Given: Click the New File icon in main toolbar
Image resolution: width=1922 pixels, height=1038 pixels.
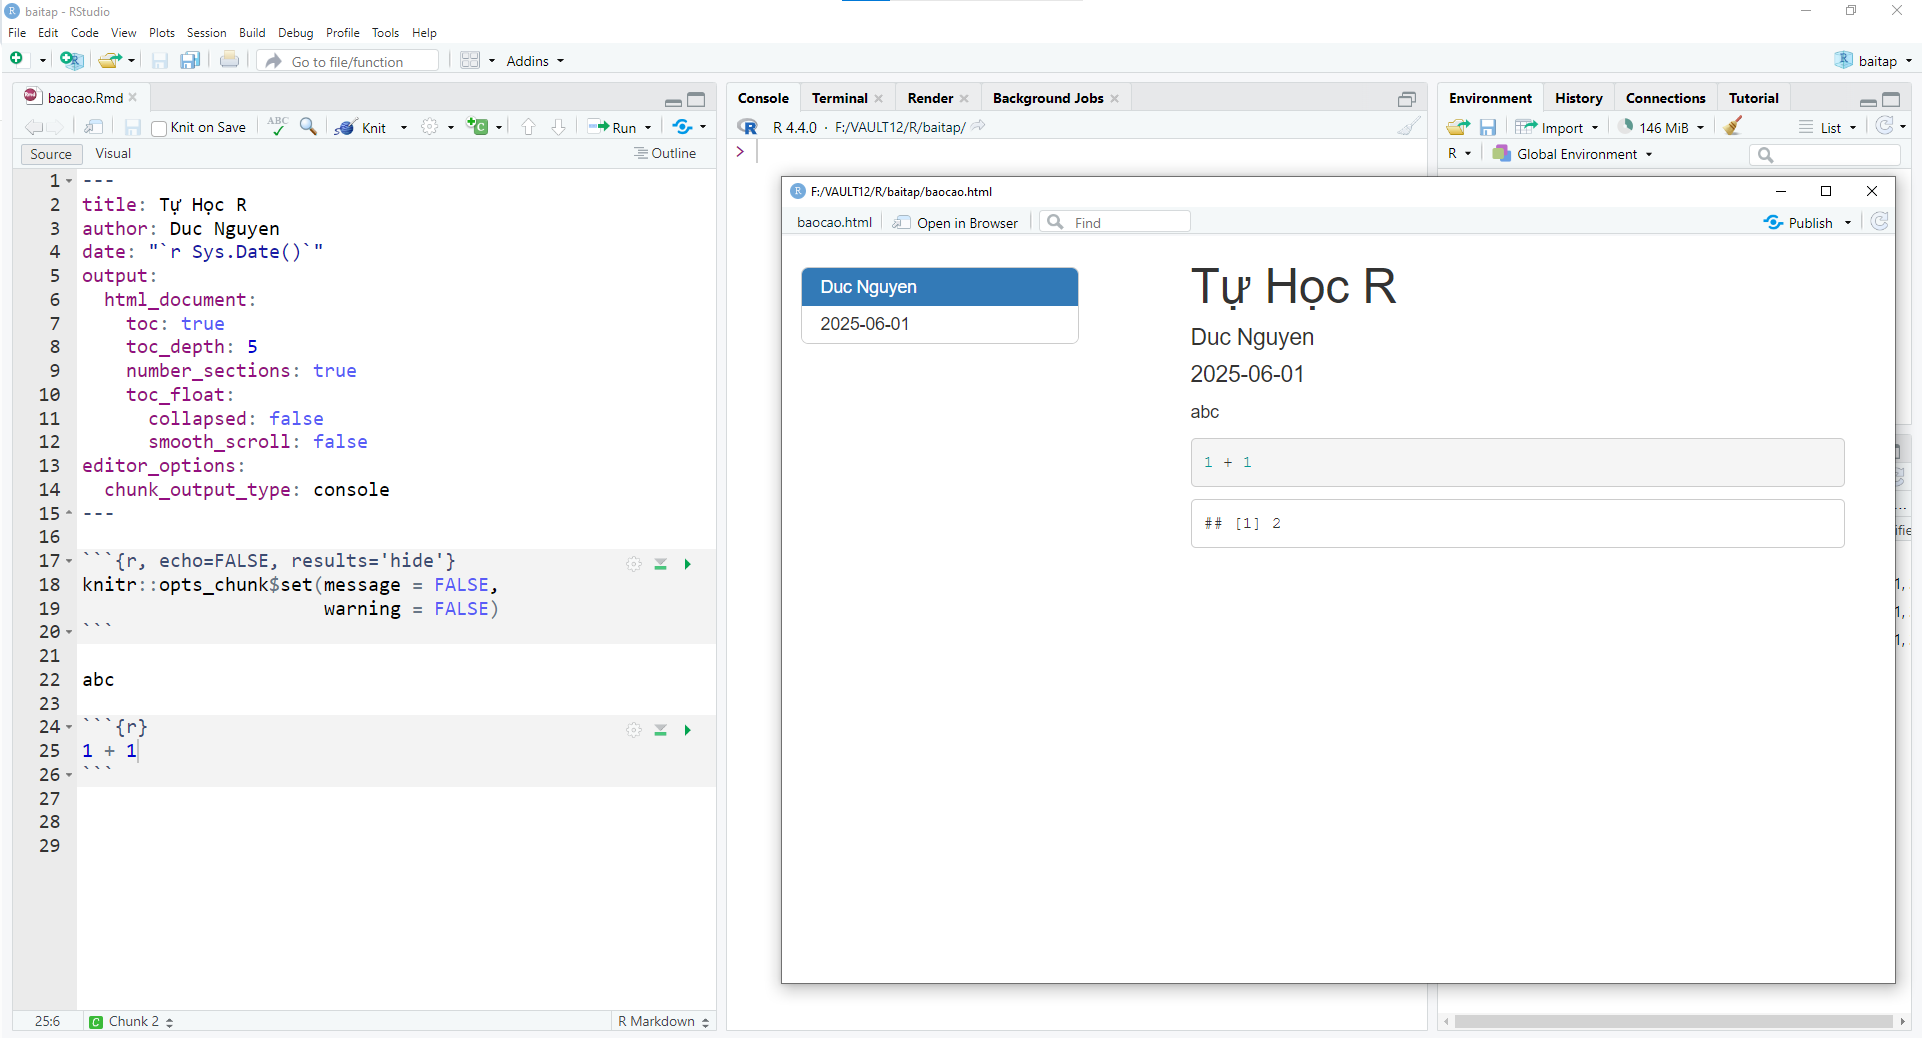Looking at the screenshot, I should 17,60.
